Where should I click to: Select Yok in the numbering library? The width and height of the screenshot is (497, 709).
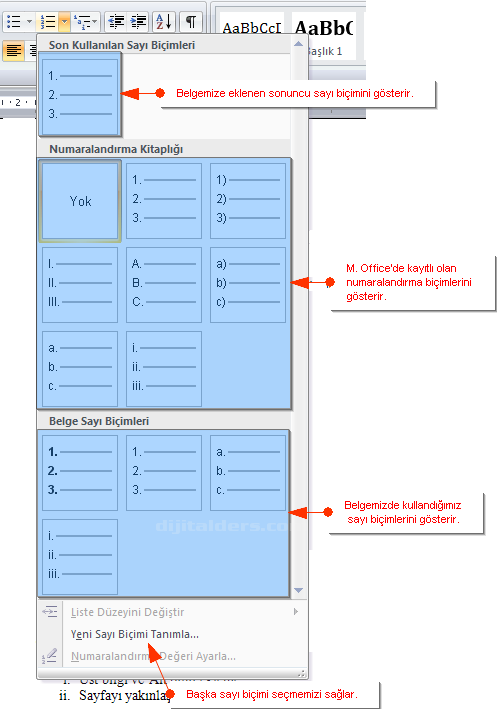coord(80,201)
